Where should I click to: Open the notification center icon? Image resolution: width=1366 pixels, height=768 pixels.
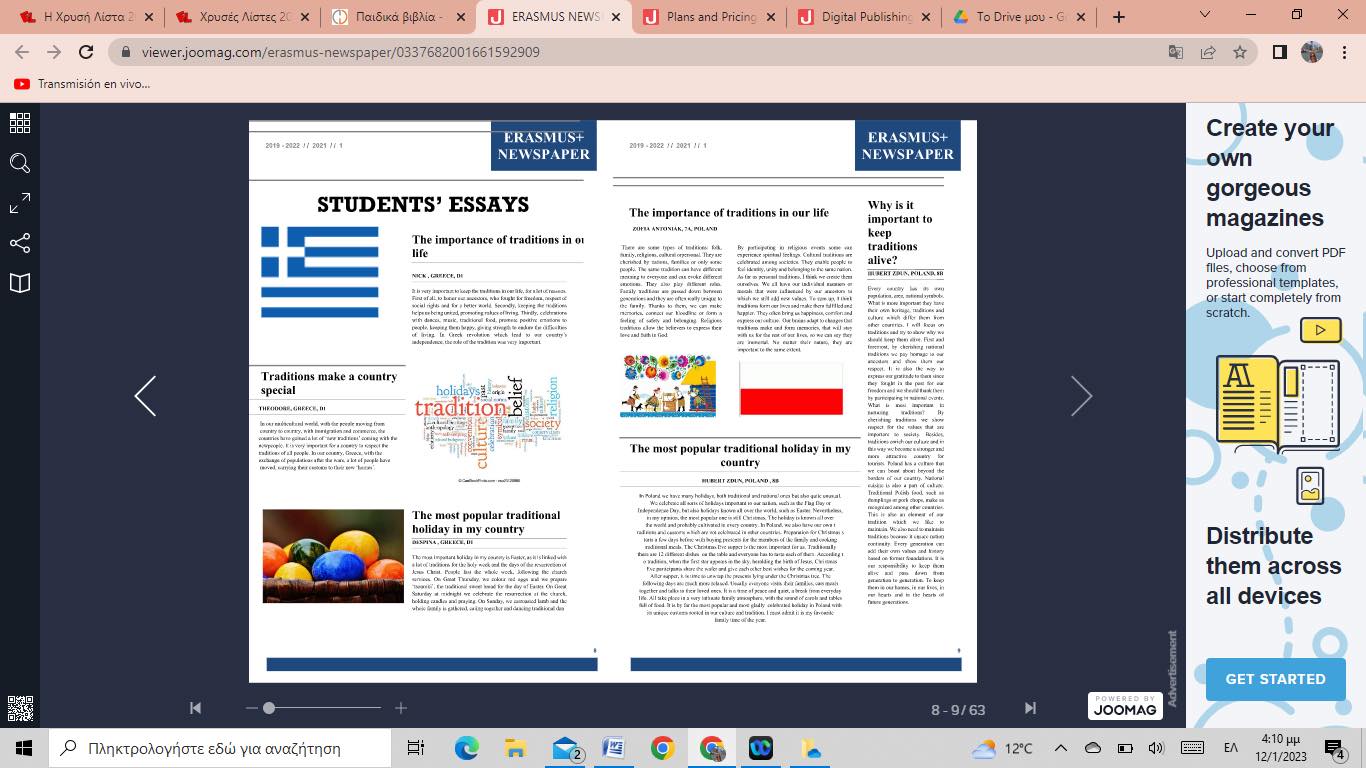coord(1335,748)
